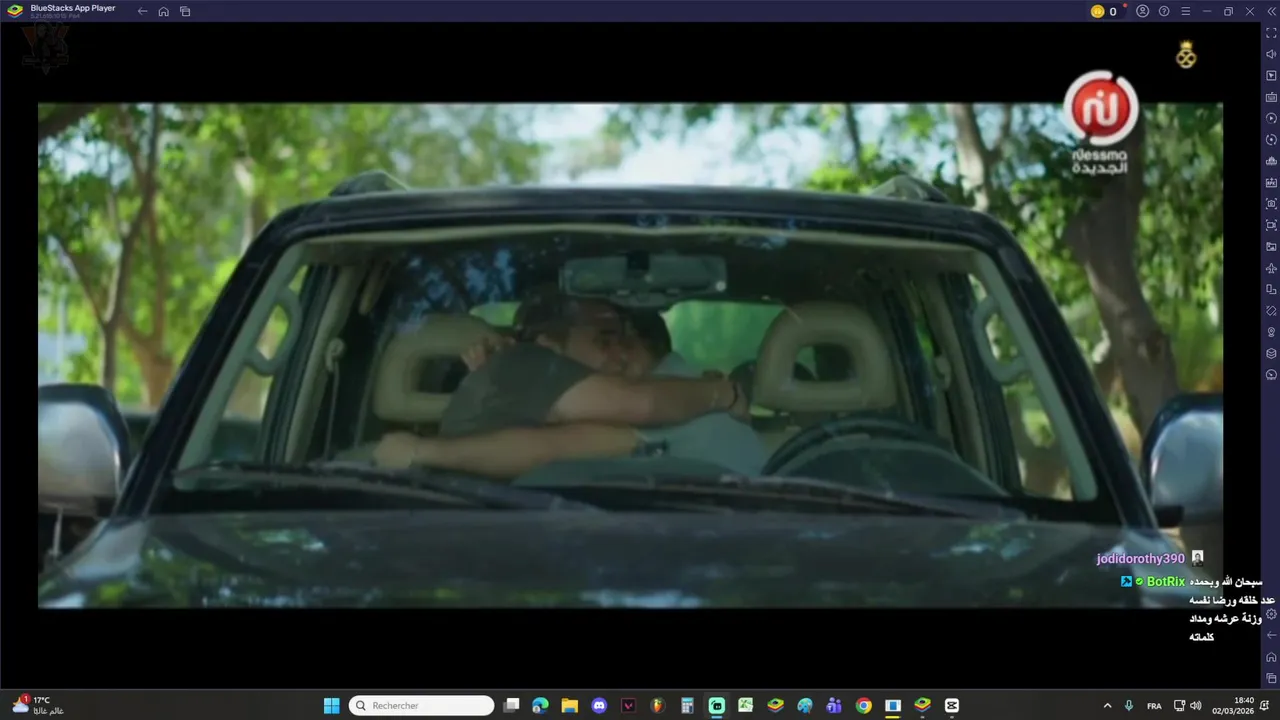Click the title bar home icon

pyautogui.click(x=163, y=11)
